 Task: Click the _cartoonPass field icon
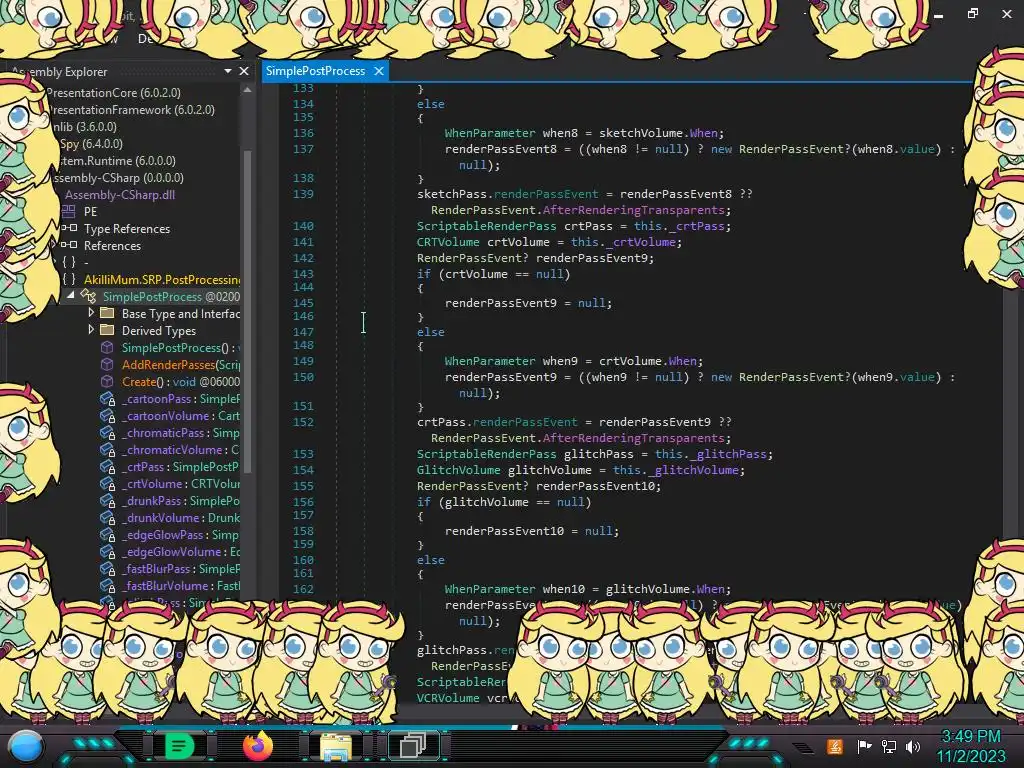click(108, 398)
